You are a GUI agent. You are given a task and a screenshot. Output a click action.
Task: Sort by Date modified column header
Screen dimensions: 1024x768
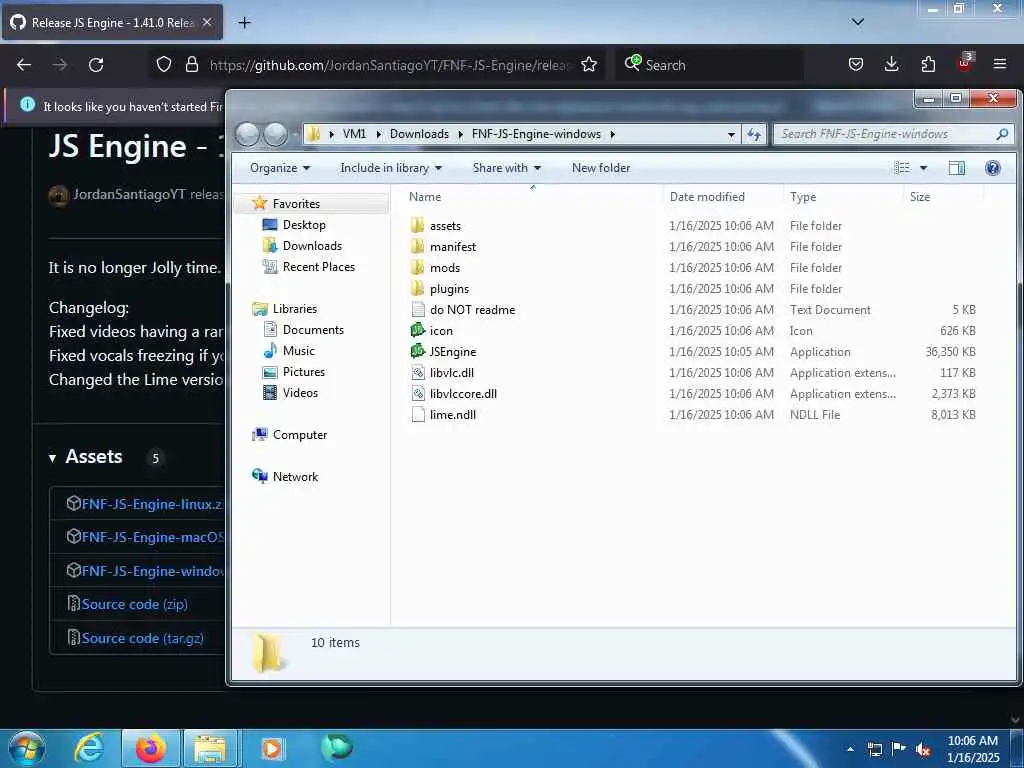click(x=723, y=197)
